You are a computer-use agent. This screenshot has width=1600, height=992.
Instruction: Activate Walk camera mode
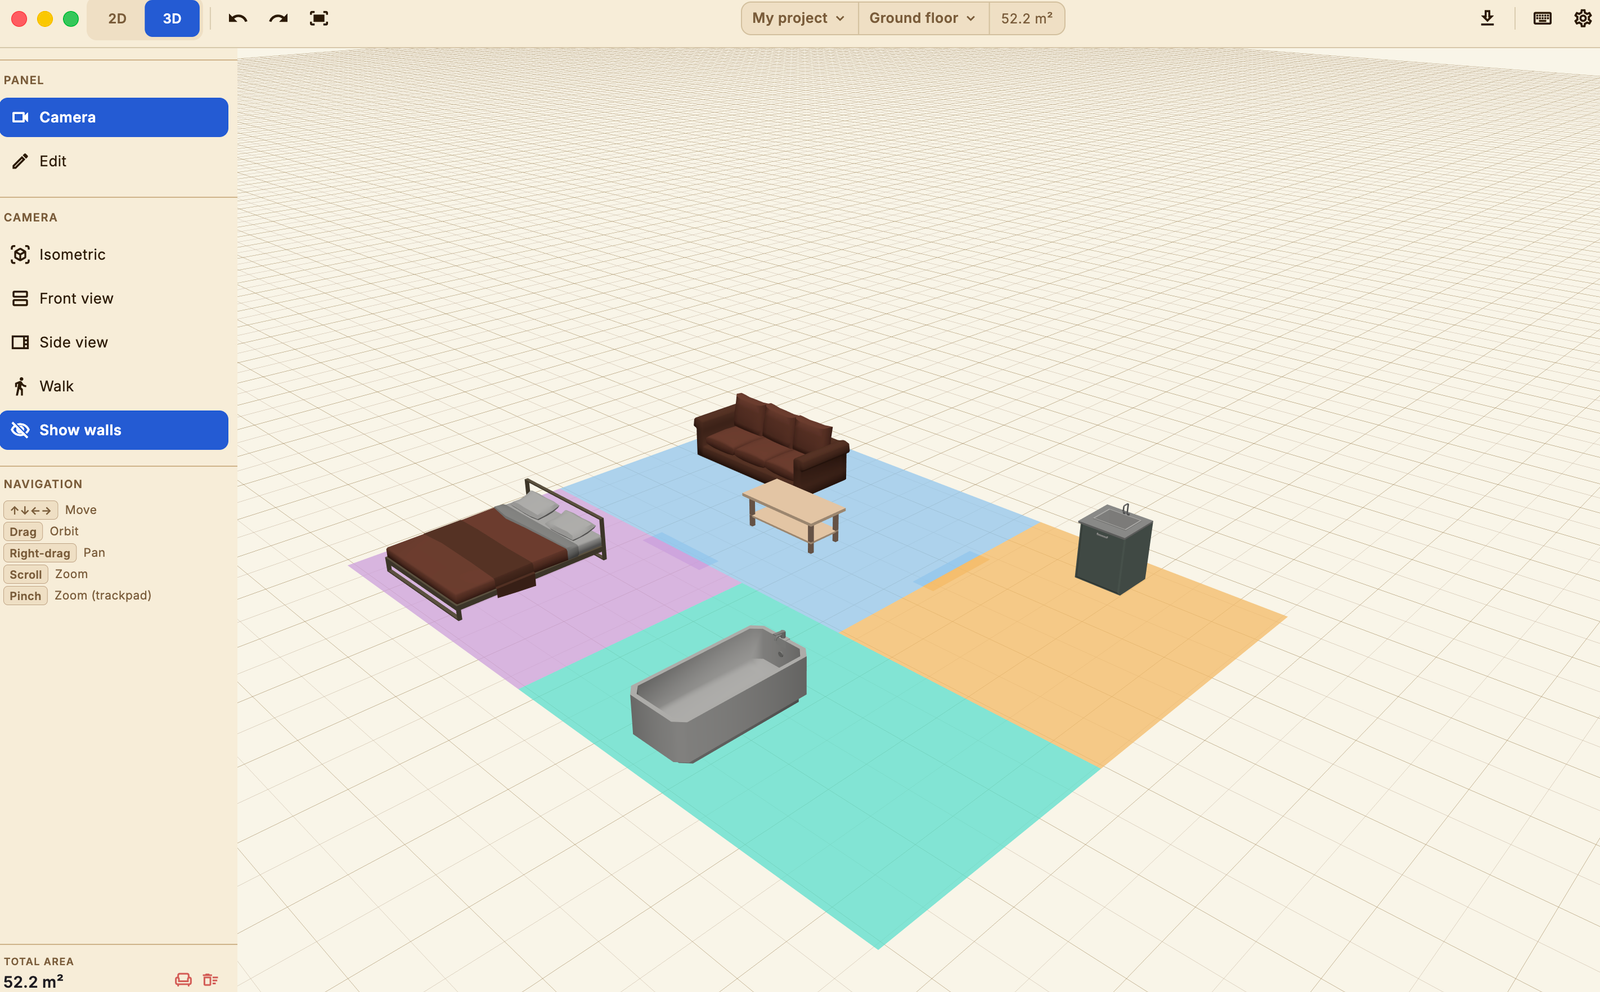(114, 386)
